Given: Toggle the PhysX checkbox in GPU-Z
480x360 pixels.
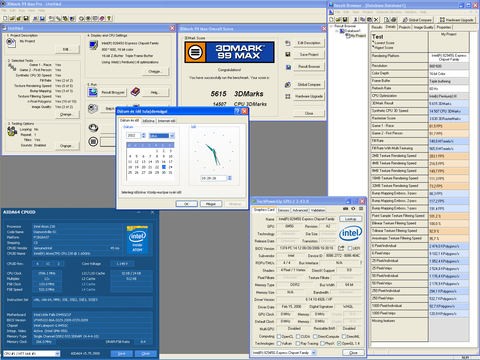Looking at the screenshot, I should point(322,343).
